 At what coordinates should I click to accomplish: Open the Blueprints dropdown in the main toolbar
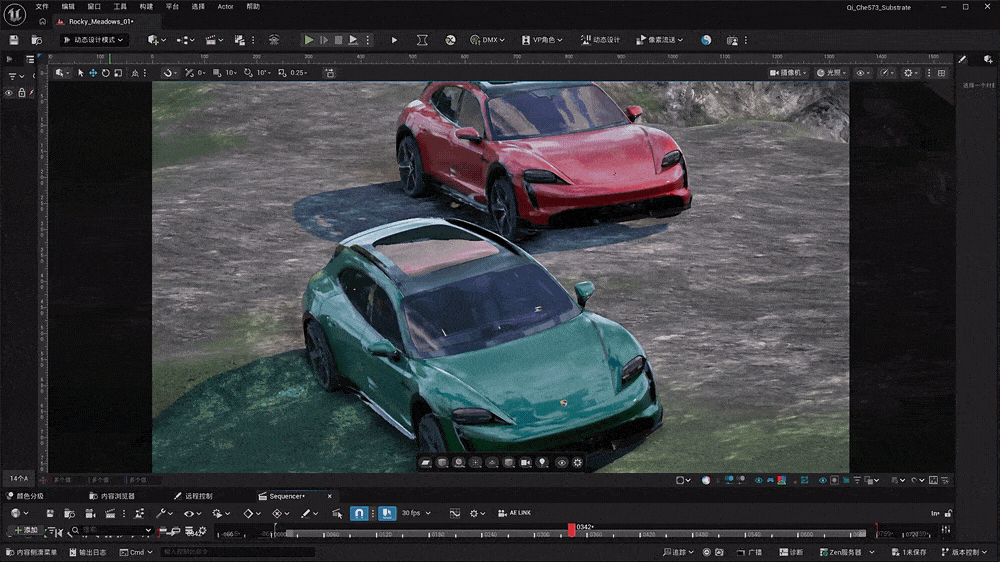click(185, 40)
